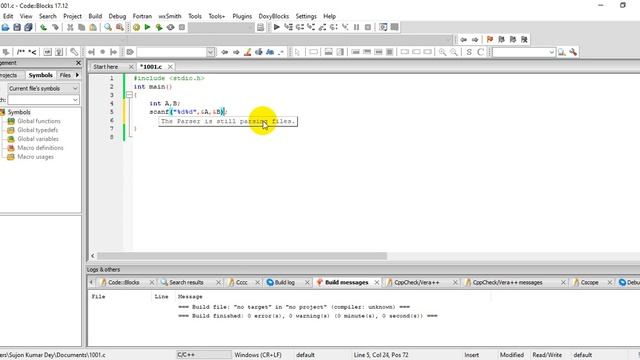
Task: Click the Paste clipboard icon
Action: pos(93,27)
